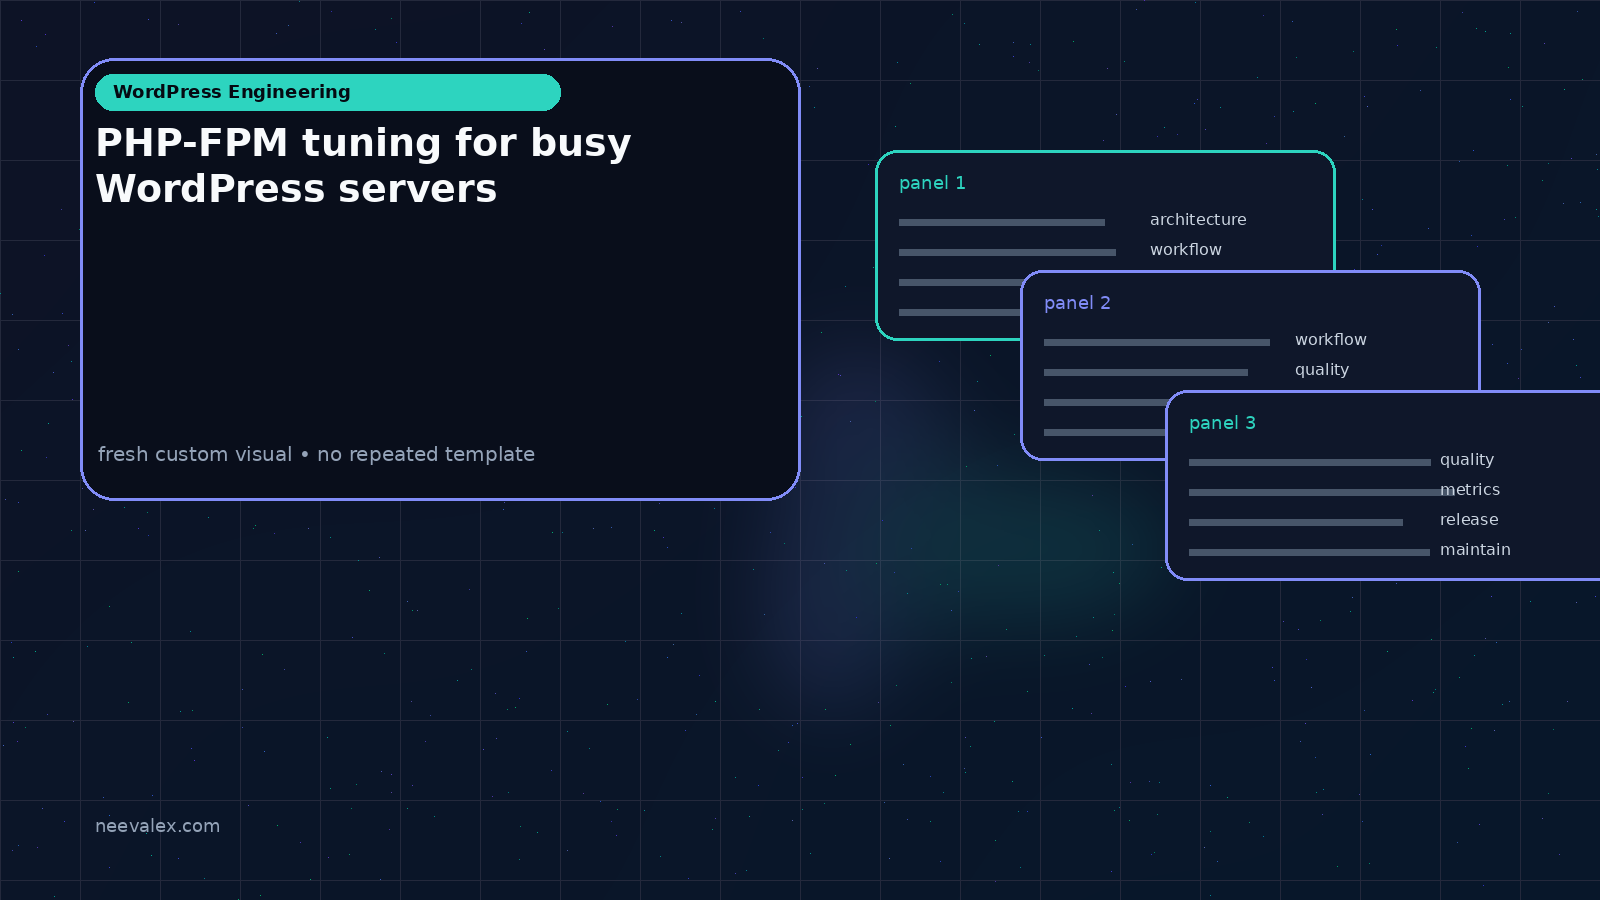Select the 'panel 2' title

tap(1077, 303)
